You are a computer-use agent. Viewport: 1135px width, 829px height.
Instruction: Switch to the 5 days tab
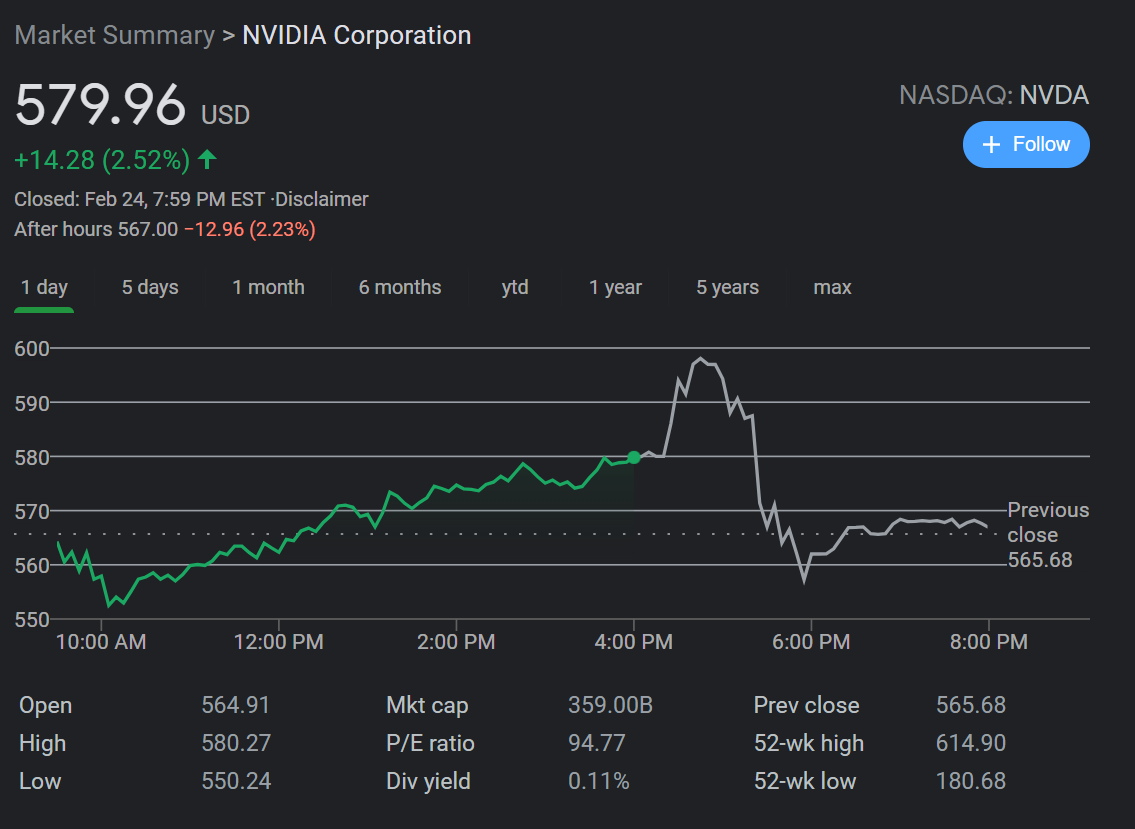pyautogui.click(x=150, y=288)
